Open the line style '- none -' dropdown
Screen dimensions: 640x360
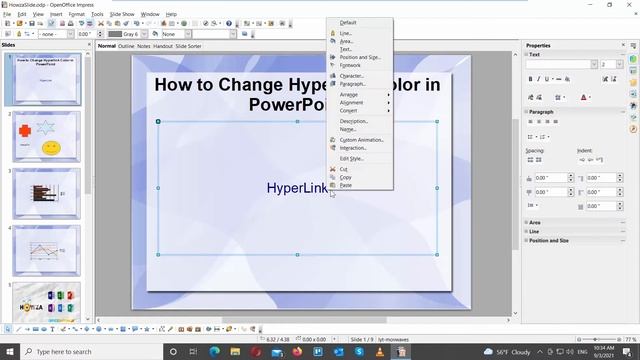70,34
